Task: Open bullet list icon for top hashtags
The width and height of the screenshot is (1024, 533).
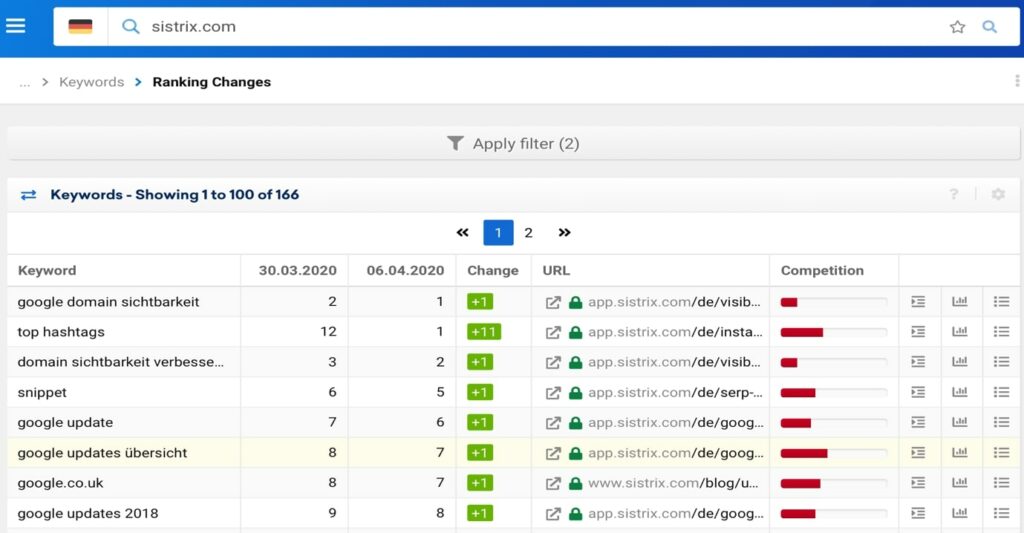Action: (x=1001, y=332)
